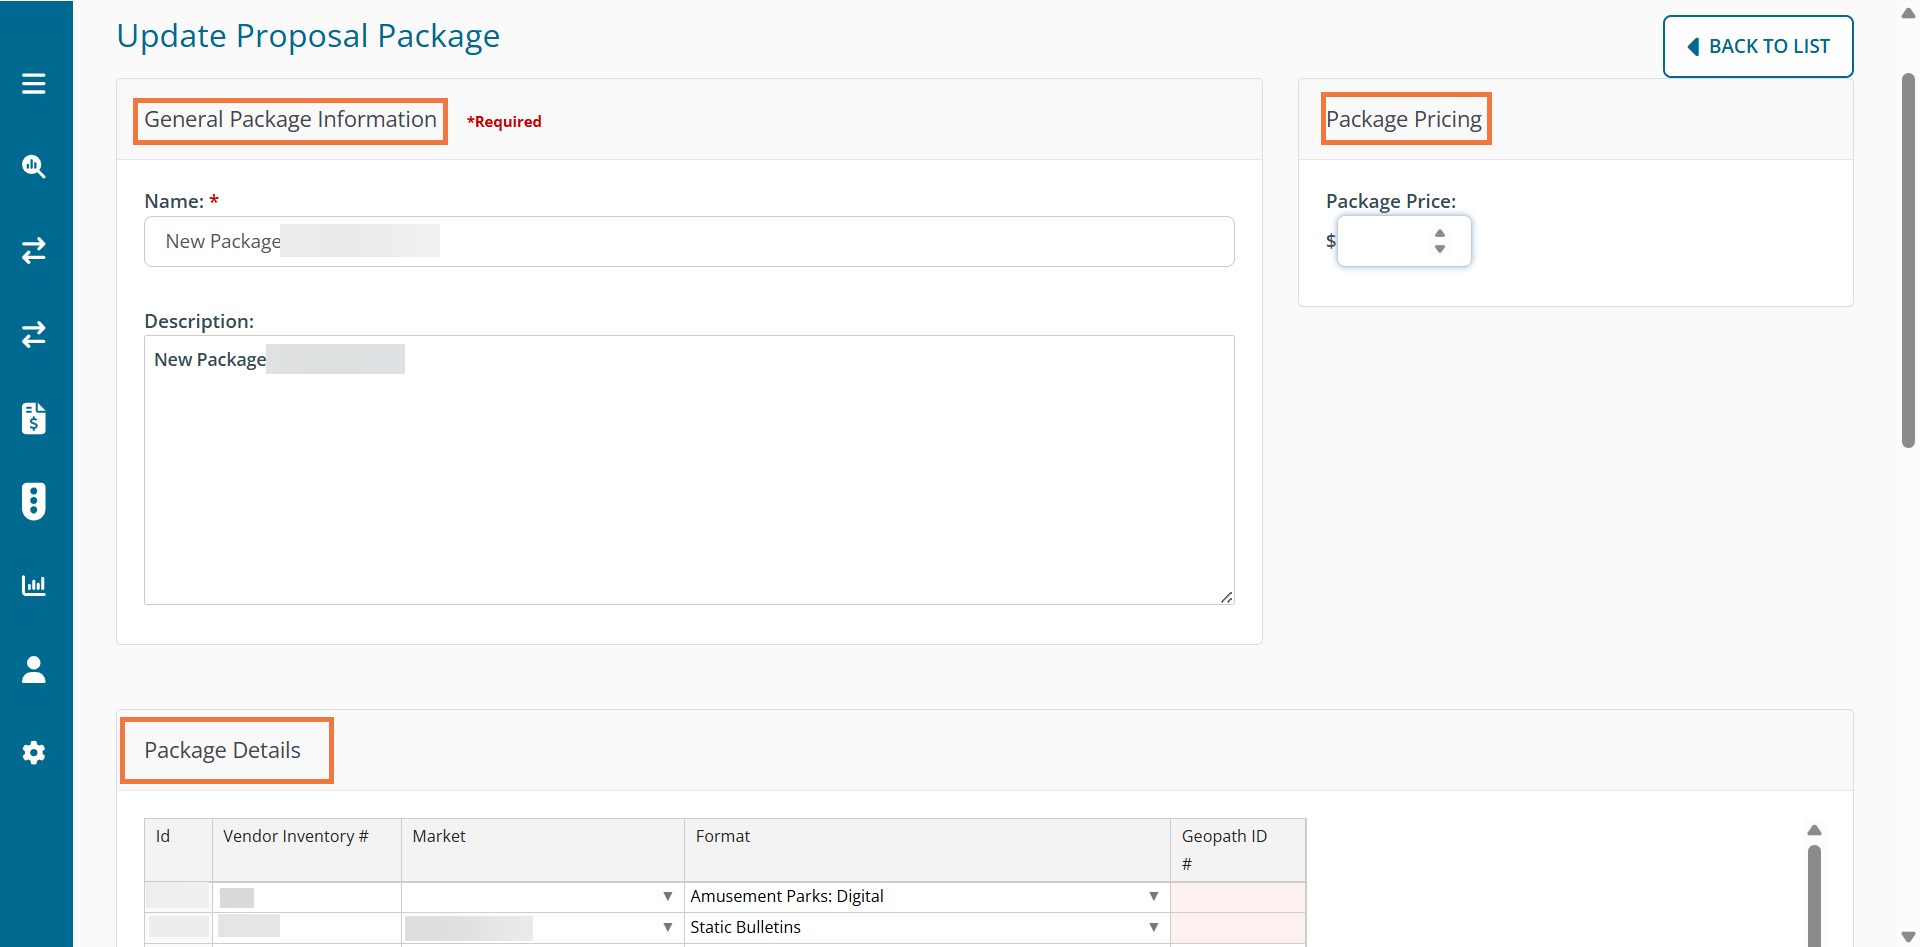Click the page scrollbar down arrow
This screenshot has height=947, width=1920.
click(x=1908, y=936)
